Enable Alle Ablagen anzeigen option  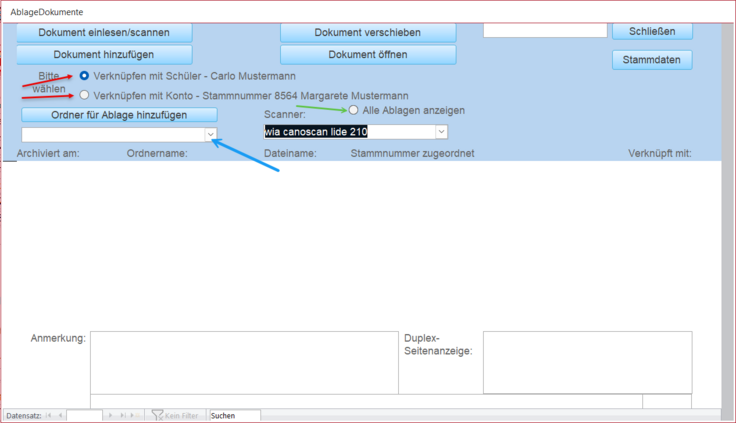point(353,110)
